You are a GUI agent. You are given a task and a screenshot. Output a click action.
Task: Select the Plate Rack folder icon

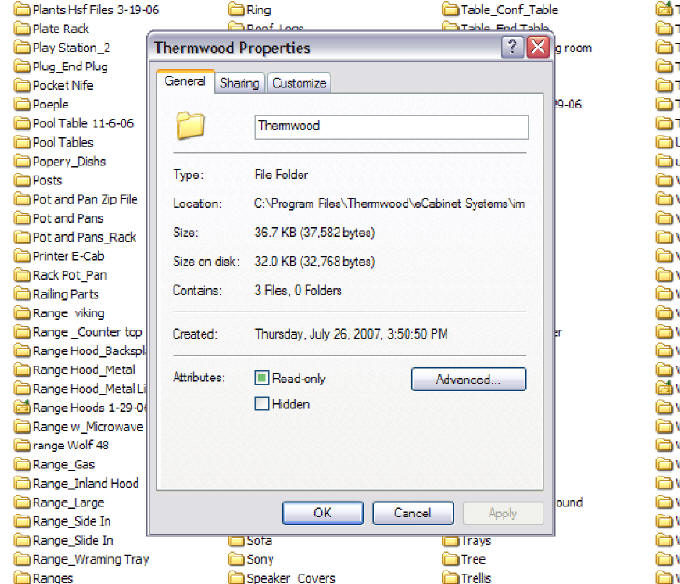coord(22,28)
